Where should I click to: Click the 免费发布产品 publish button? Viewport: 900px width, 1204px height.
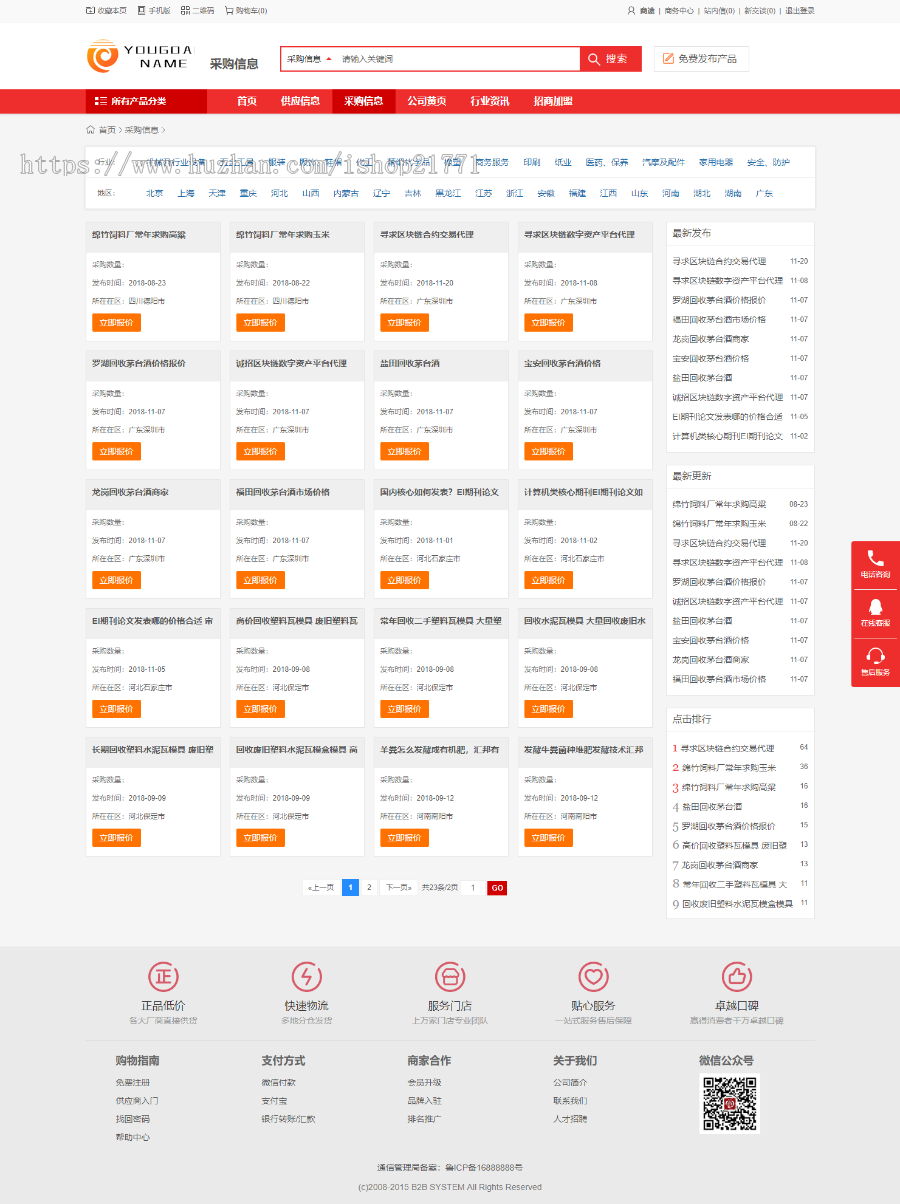click(701, 59)
